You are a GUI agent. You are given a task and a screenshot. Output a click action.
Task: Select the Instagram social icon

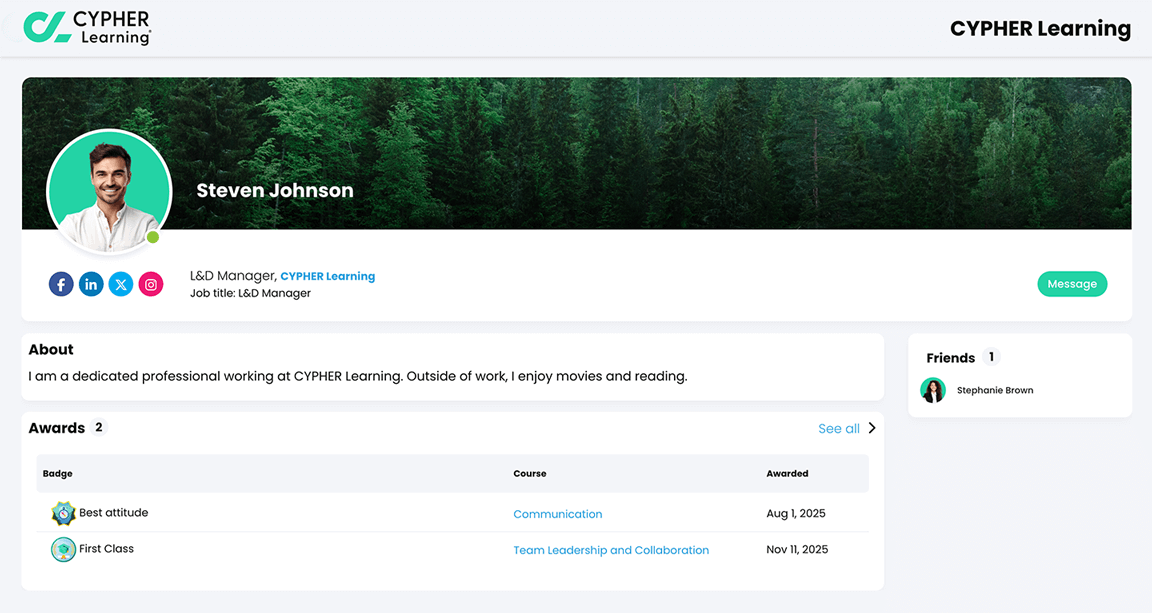[x=151, y=284]
